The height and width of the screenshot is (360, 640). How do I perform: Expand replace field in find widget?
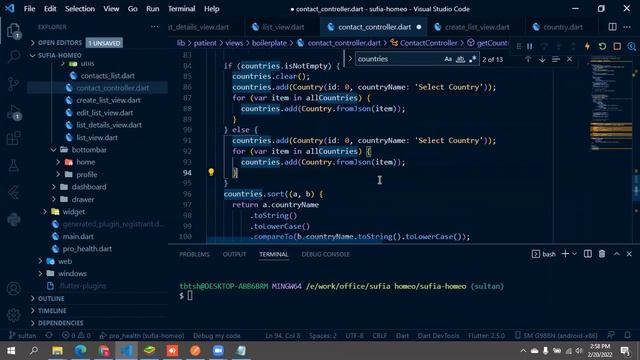pyautogui.click(x=350, y=59)
